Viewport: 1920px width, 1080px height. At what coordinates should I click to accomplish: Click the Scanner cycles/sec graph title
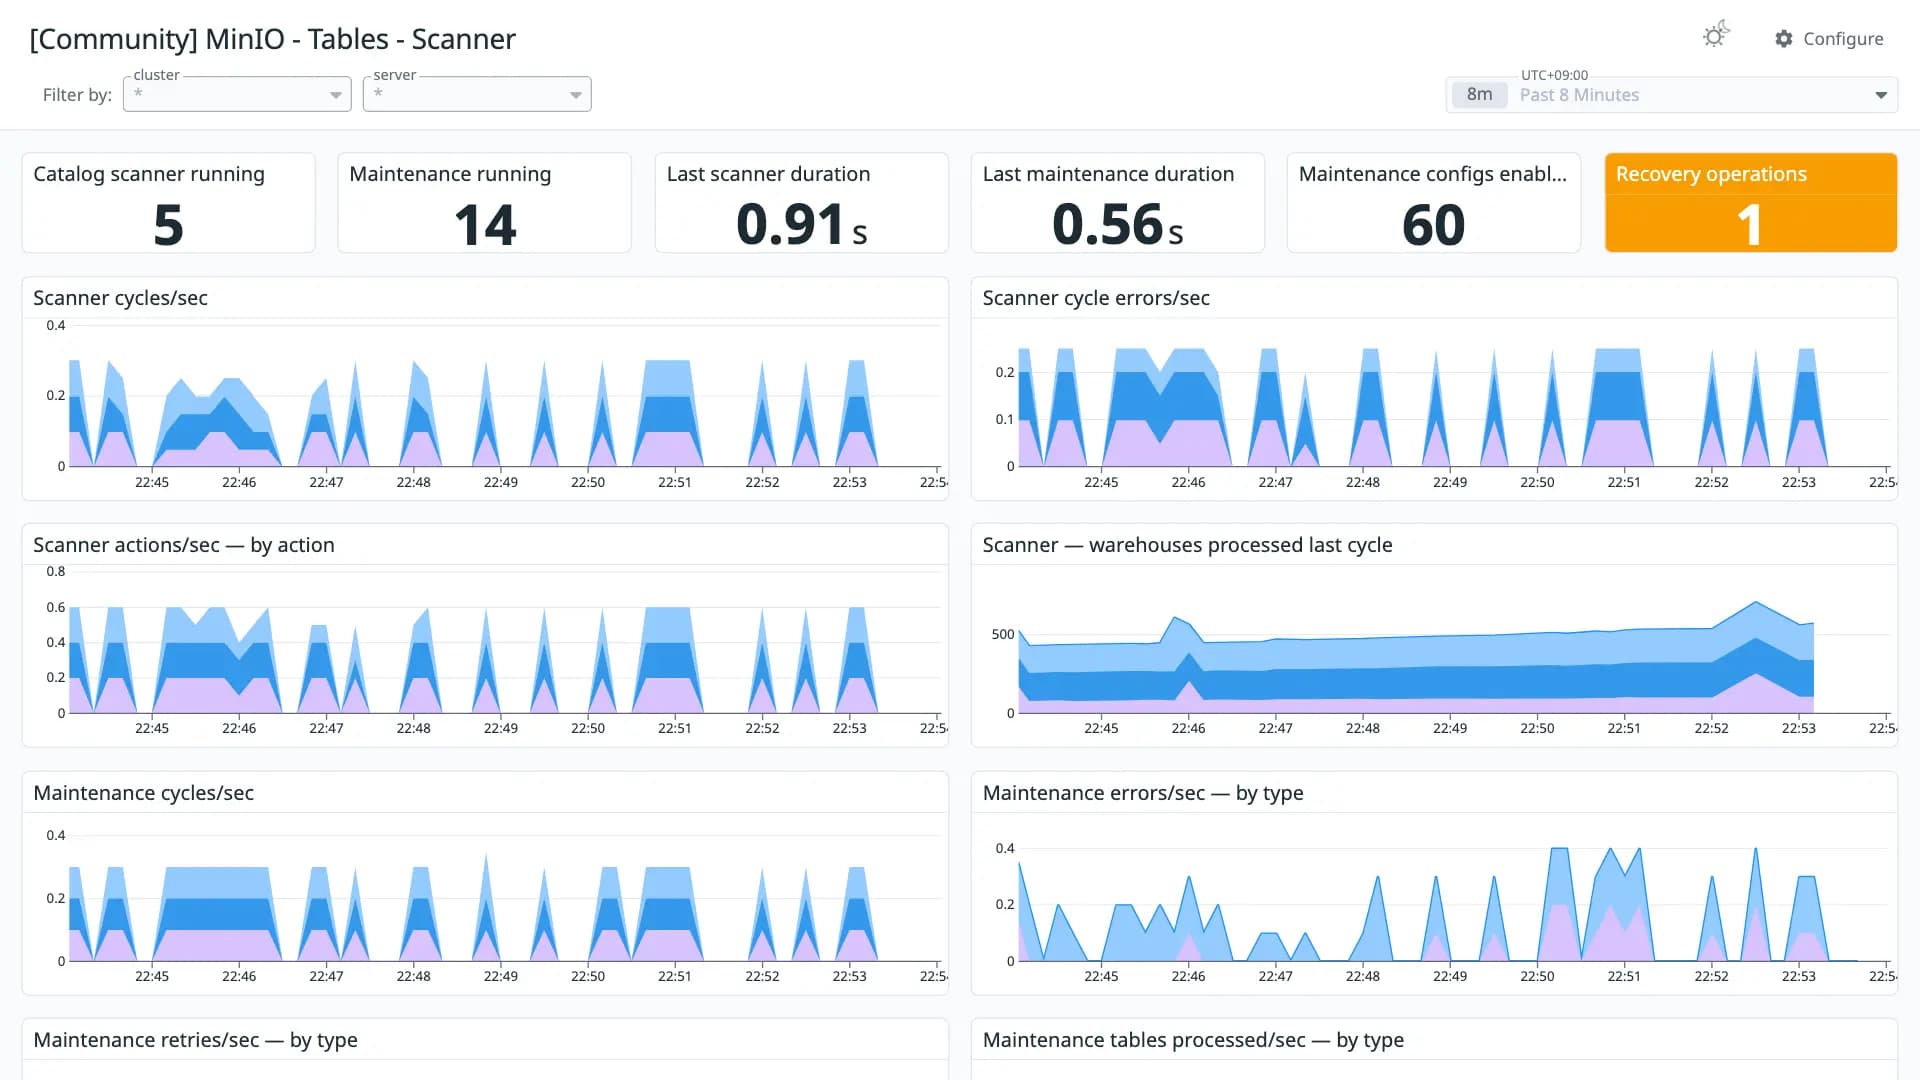tap(120, 298)
